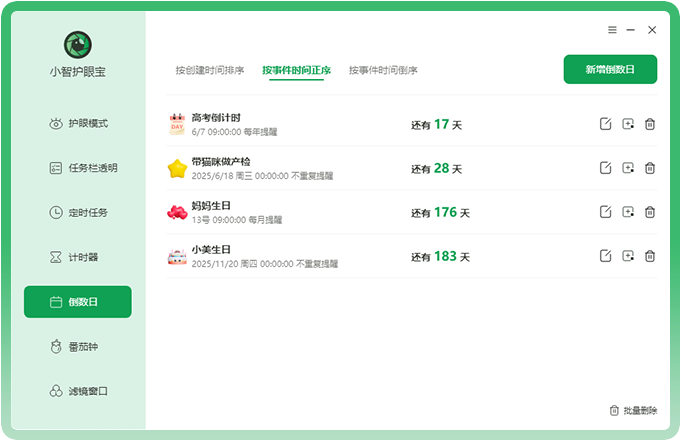Click 批量删除 bulk delete link
Image resolution: width=681 pixels, height=441 pixels.
(x=633, y=411)
